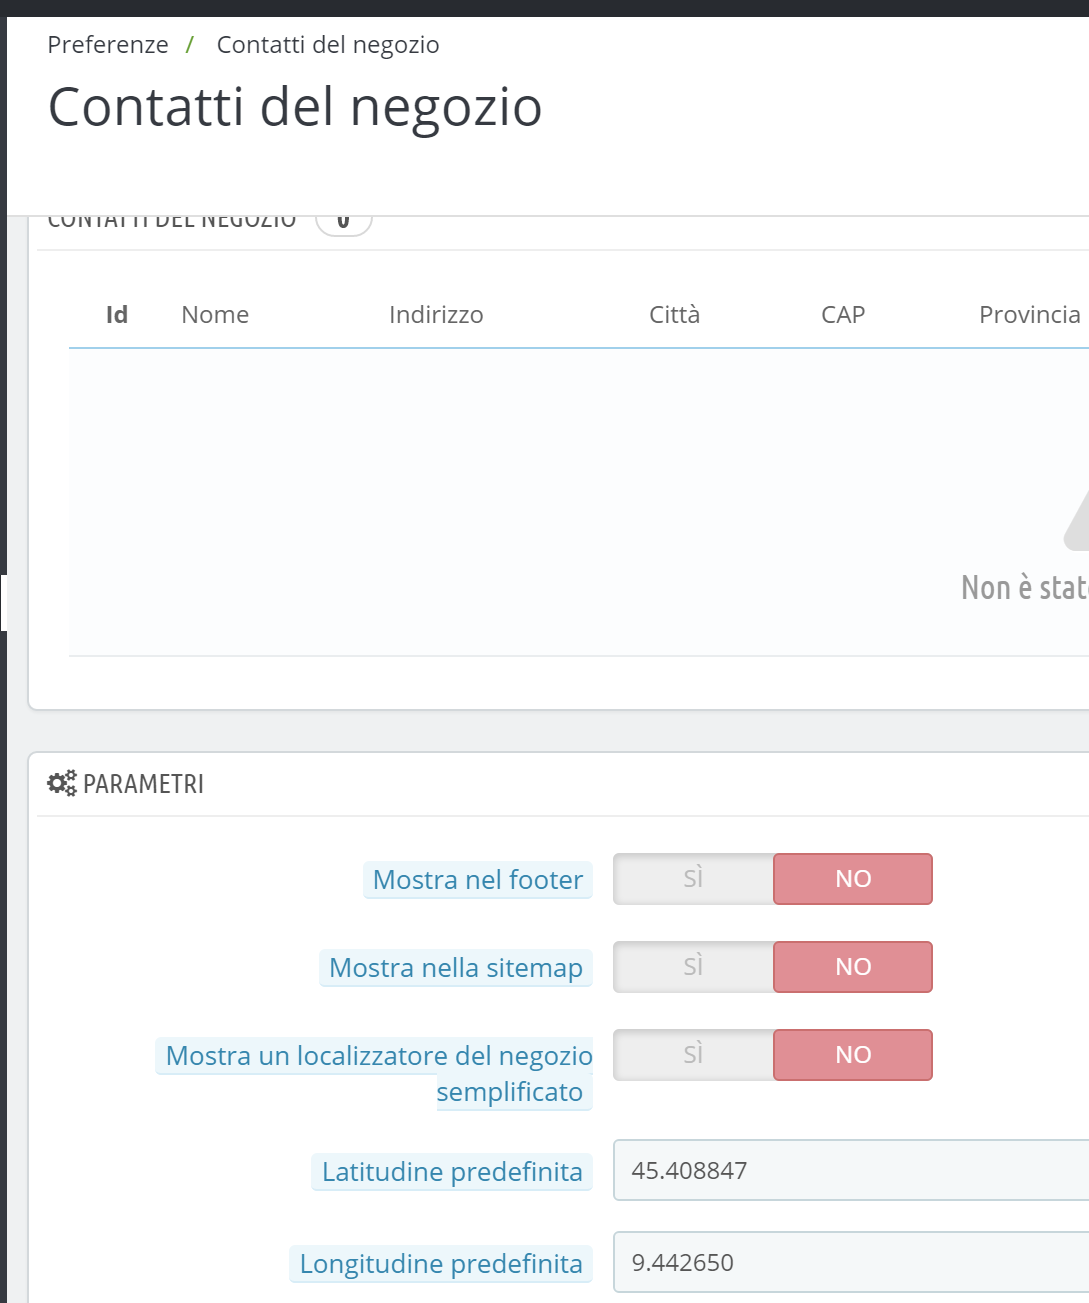Select NO for Mostra nella sitemap

853,967
